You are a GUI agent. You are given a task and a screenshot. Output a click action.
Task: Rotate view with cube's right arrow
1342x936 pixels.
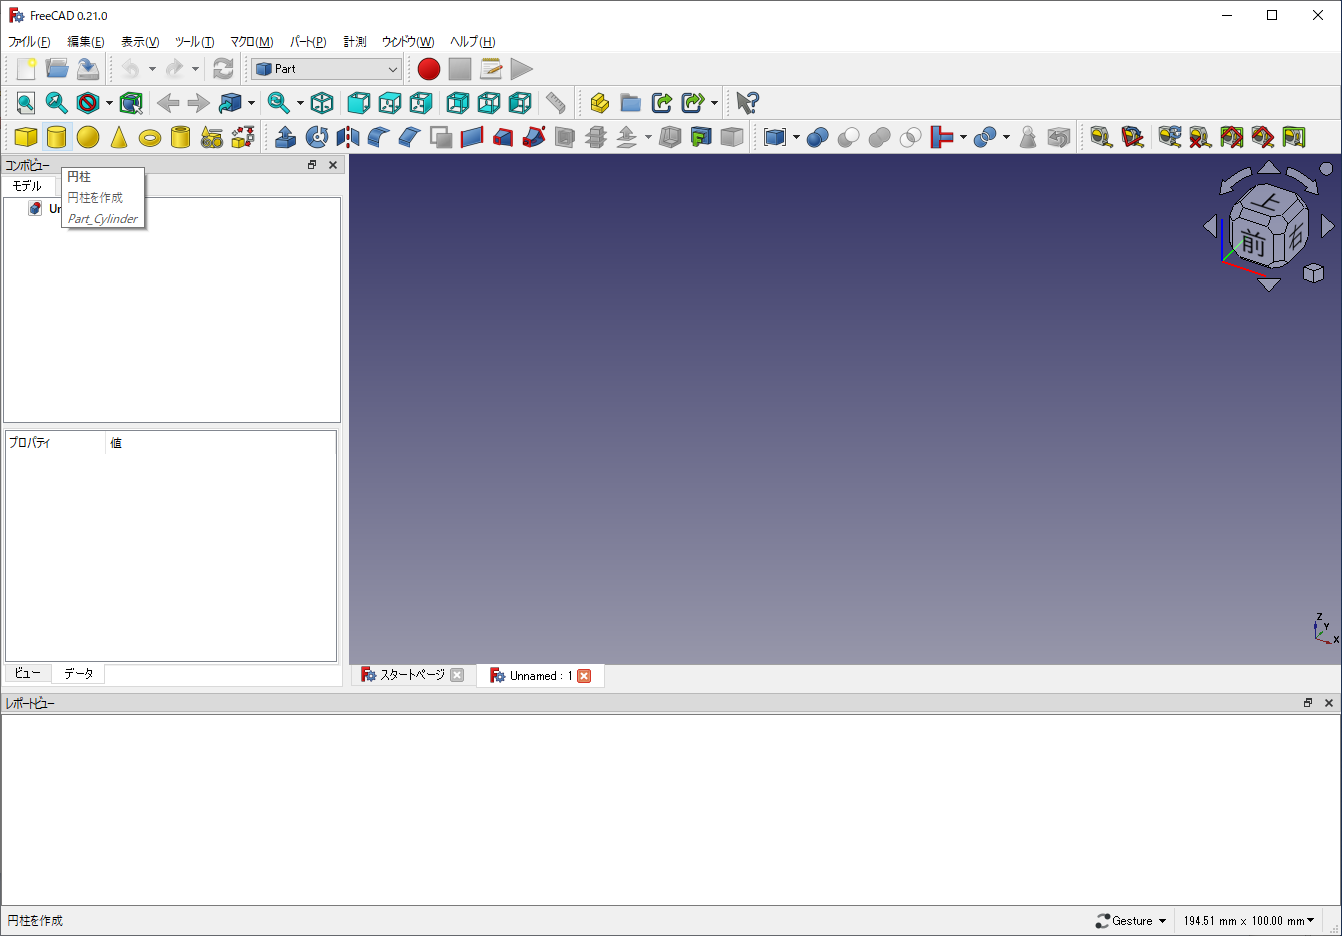[1327, 226]
